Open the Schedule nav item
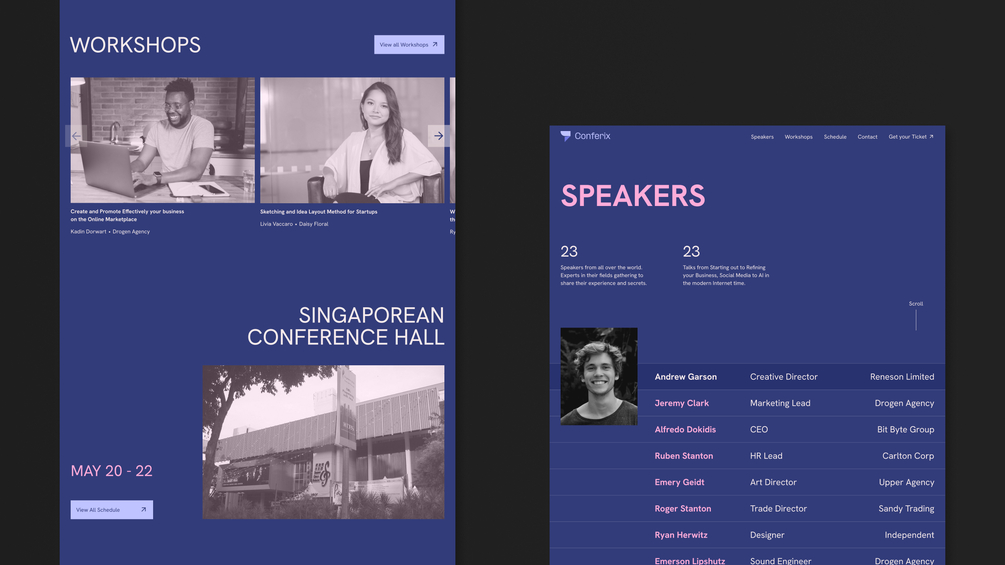This screenshot has width=1005, height=565. (835, 136)
